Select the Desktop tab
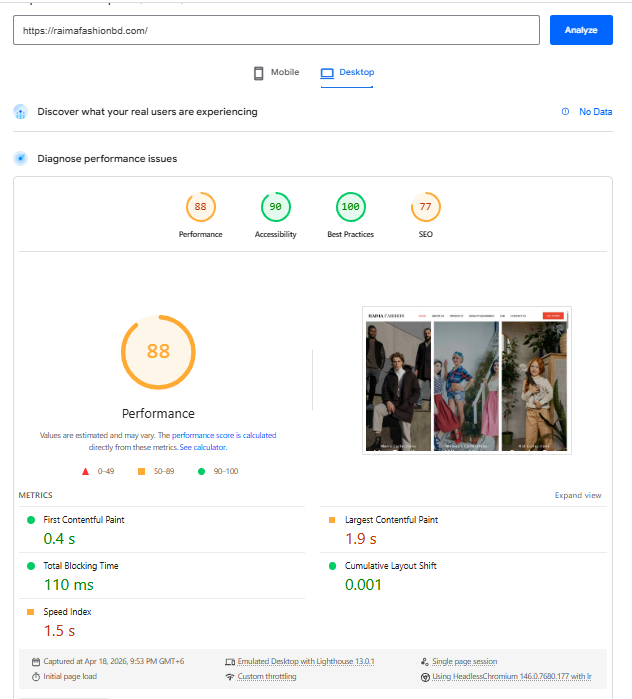632x699 pixels. point(347,73)
